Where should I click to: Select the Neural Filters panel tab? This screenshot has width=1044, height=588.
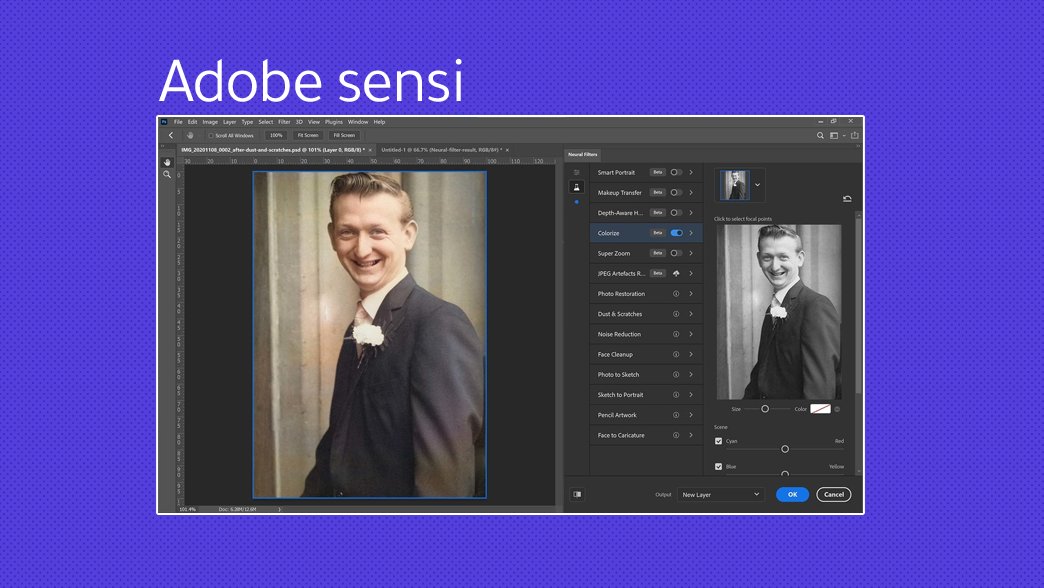coord(583,154)
